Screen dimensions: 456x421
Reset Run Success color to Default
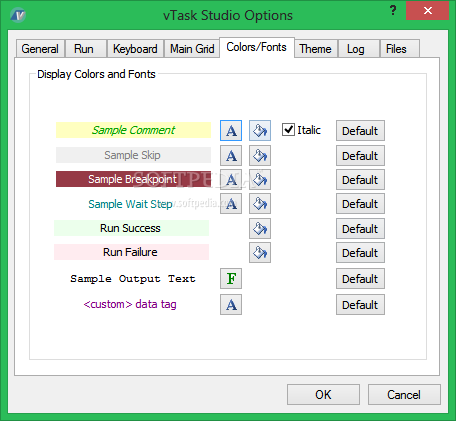(360, 229)
